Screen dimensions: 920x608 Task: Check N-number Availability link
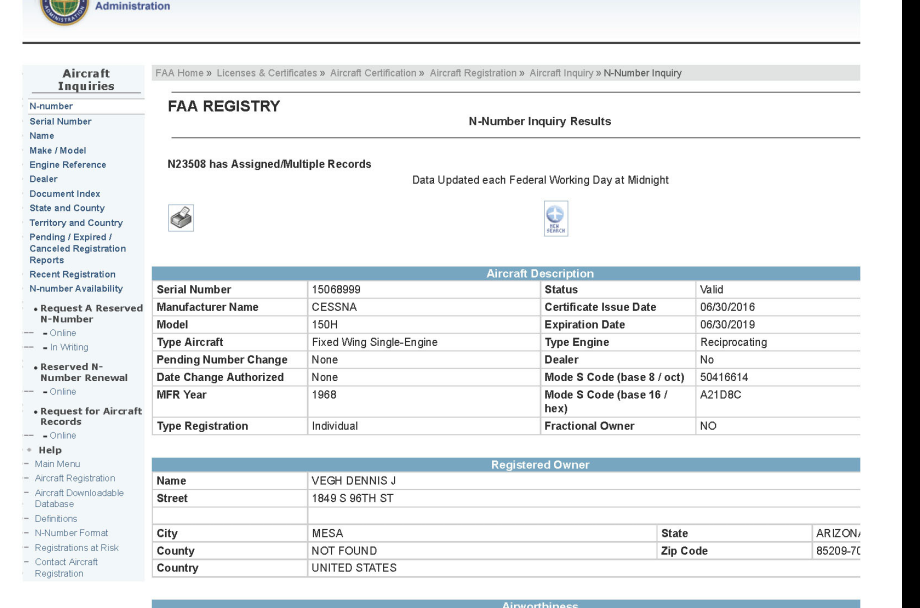[x=76, y=289]
